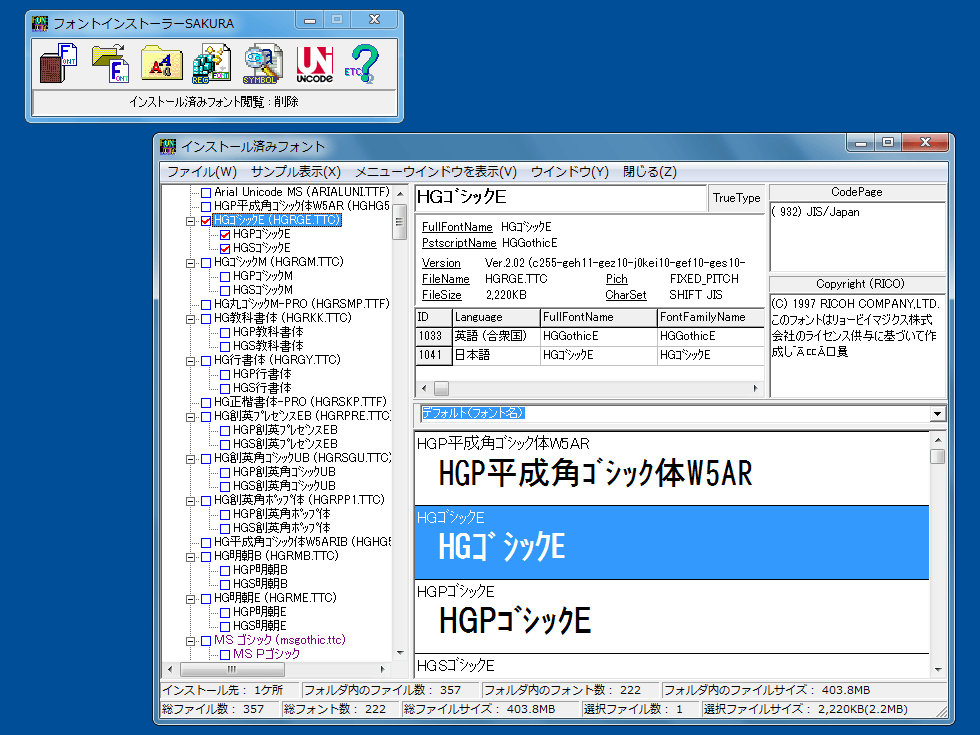Collapse the HG創英角ﾎﾟｯﾌﾟ体 tree node
The image size is (980, 735).
pyautogui.click(x=190, y=501)
